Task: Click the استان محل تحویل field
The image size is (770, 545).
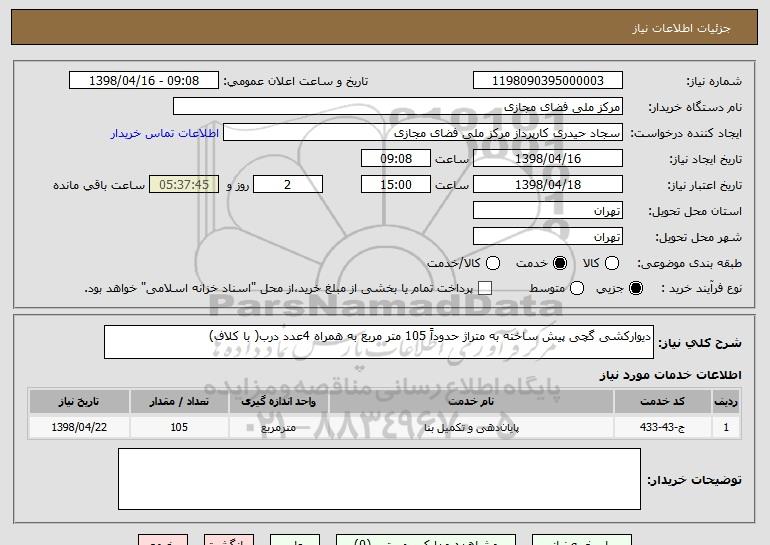Action: (x=548, y=211)
